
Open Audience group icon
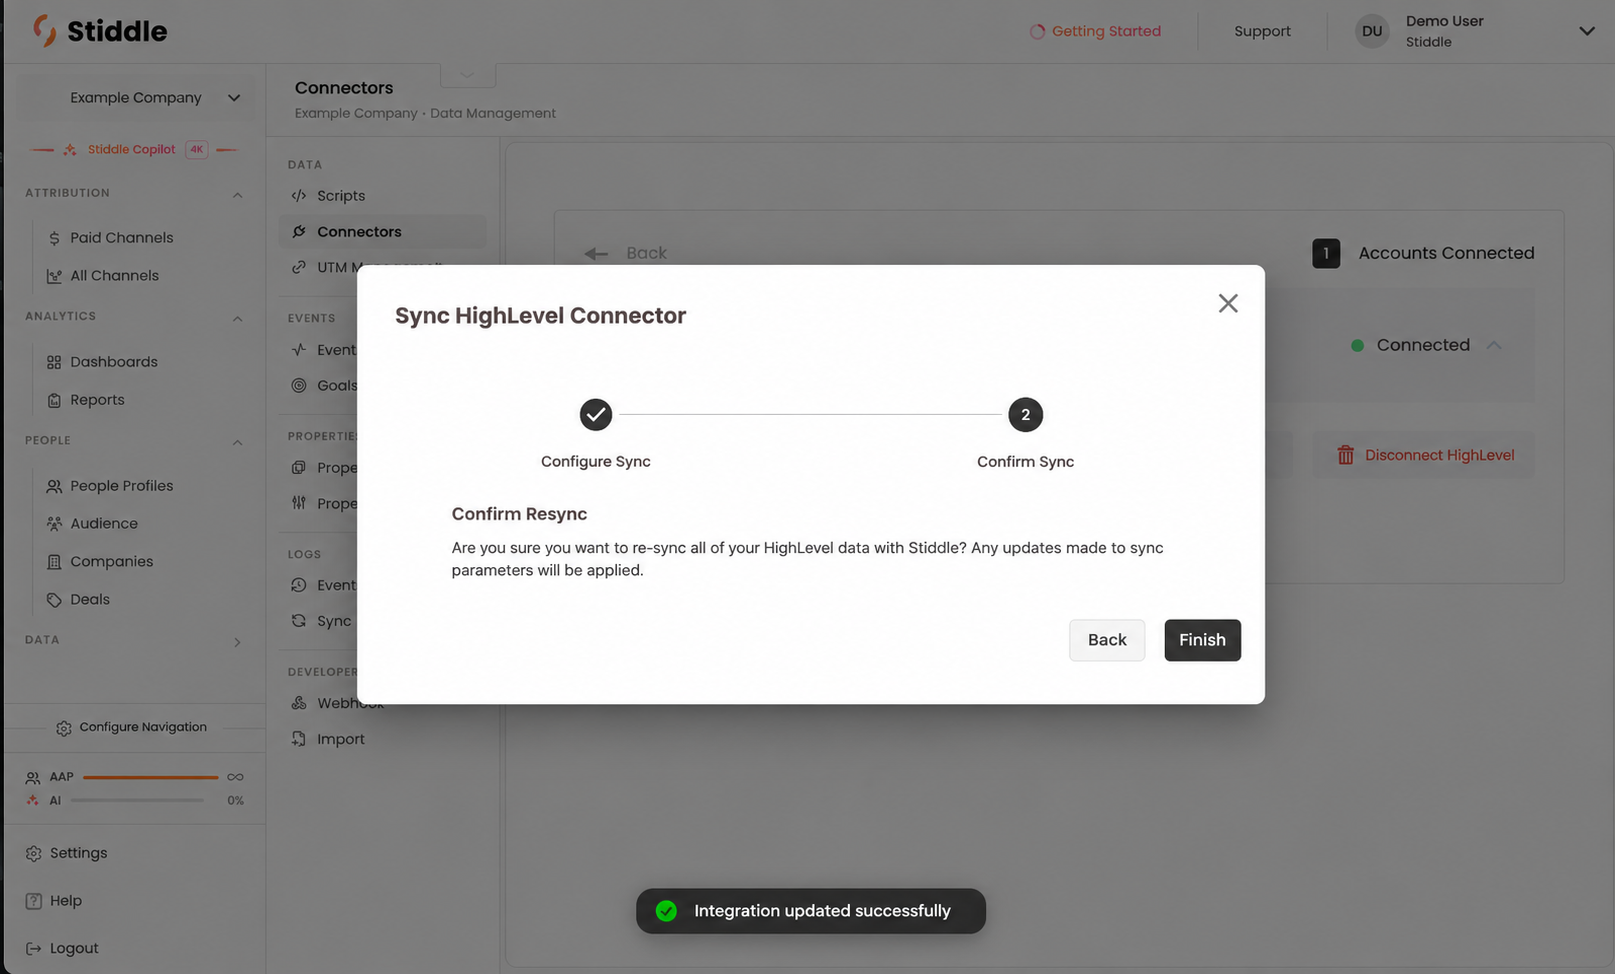pos(54,524)
